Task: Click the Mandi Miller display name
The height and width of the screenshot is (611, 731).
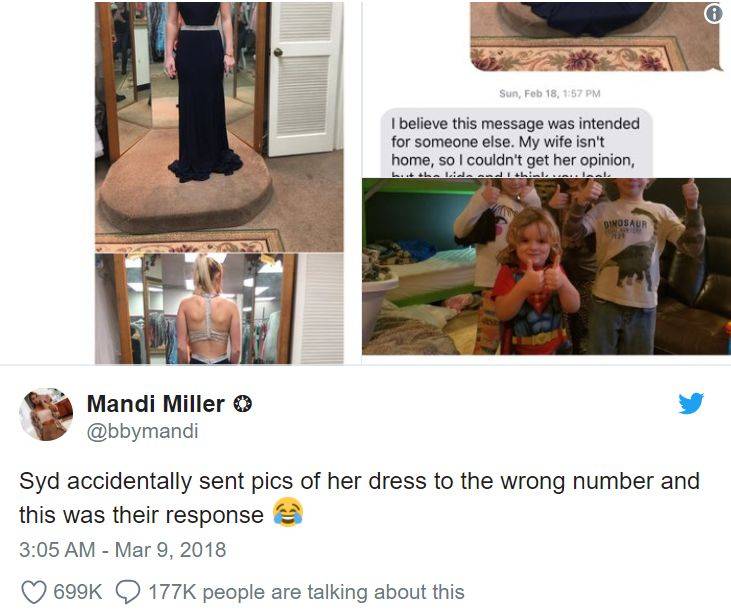Action: click(156, 404)
